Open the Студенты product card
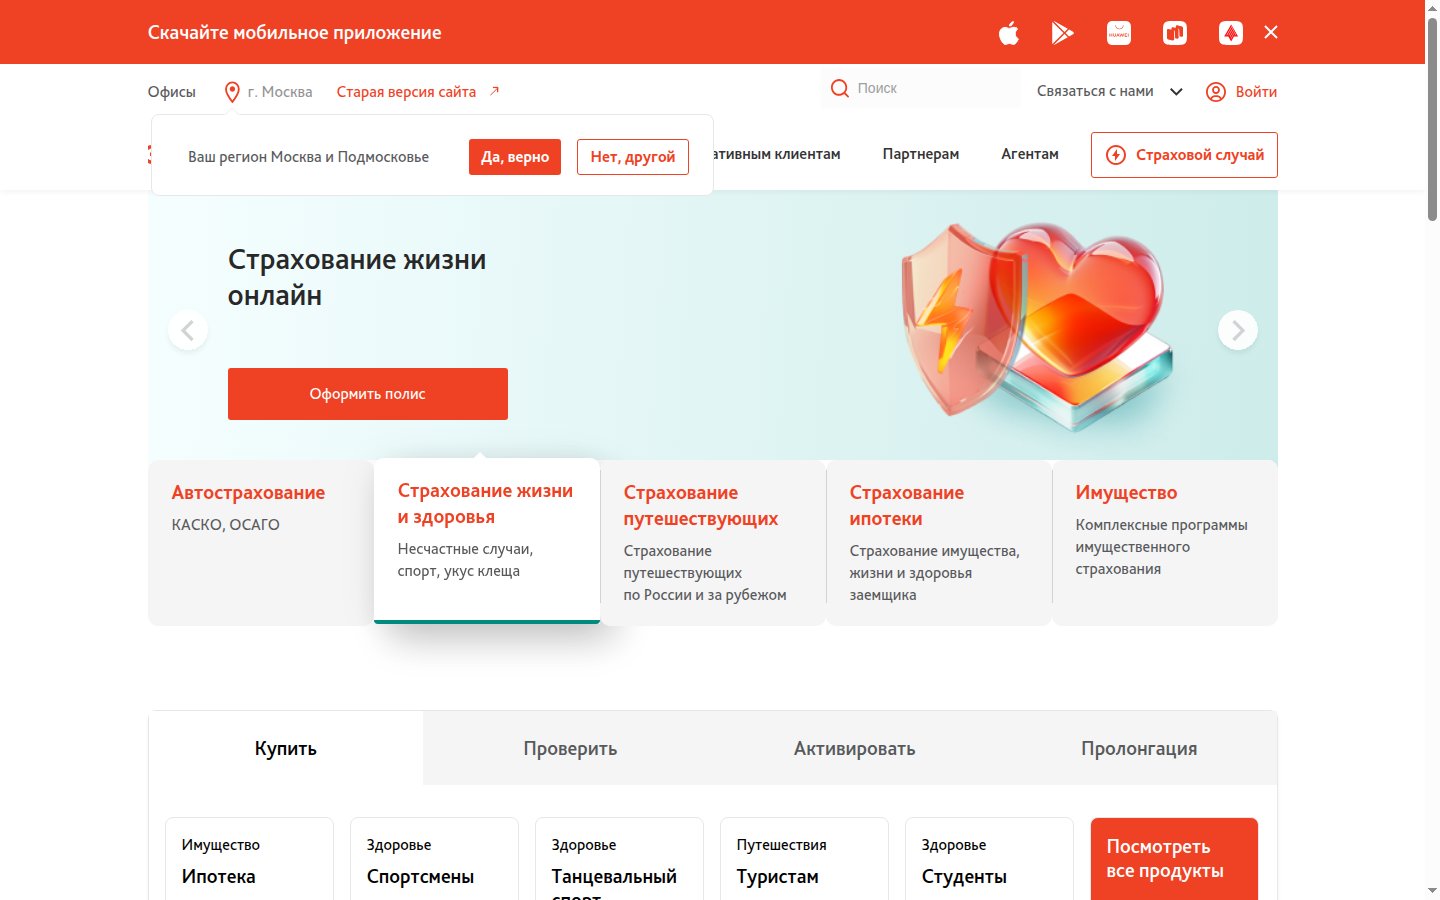 pos(989,860)
